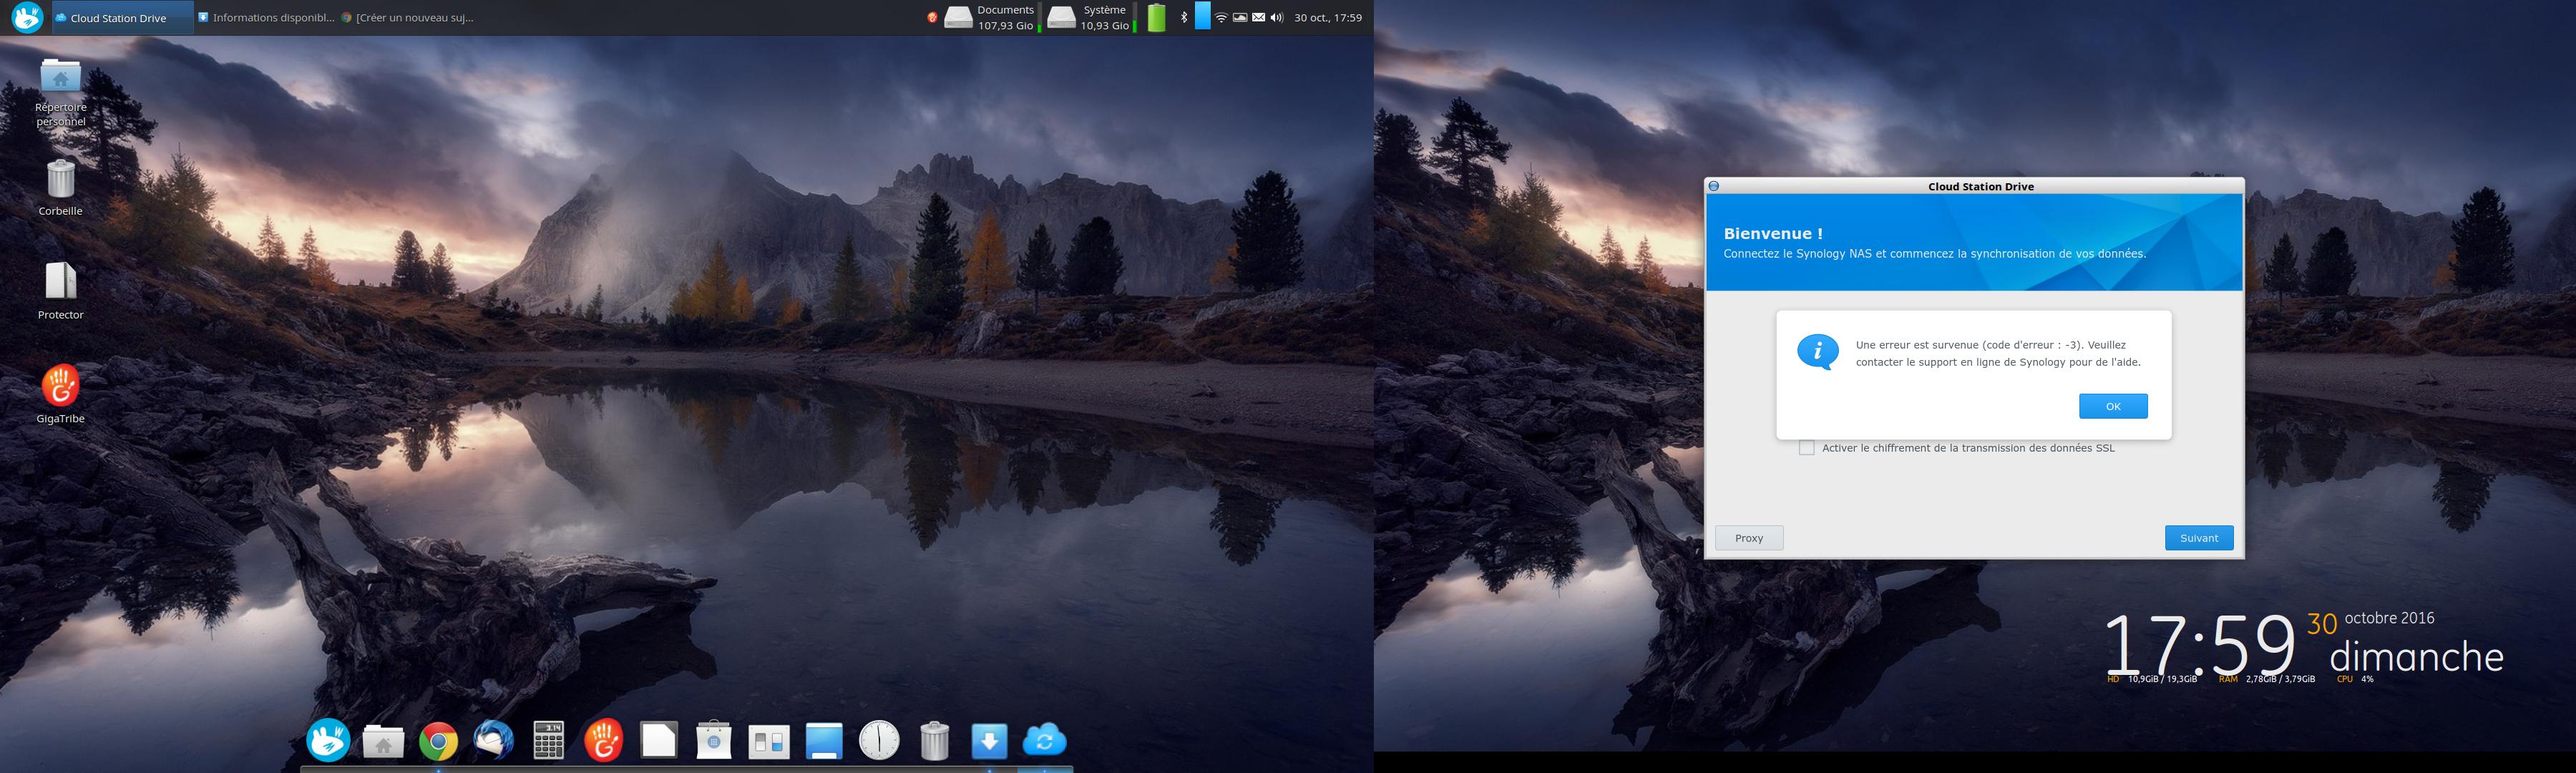The width and height of the screenshot is (2576, 773).
Task: Open the Proxy settings button
Action: click(x=1748, y=538)
